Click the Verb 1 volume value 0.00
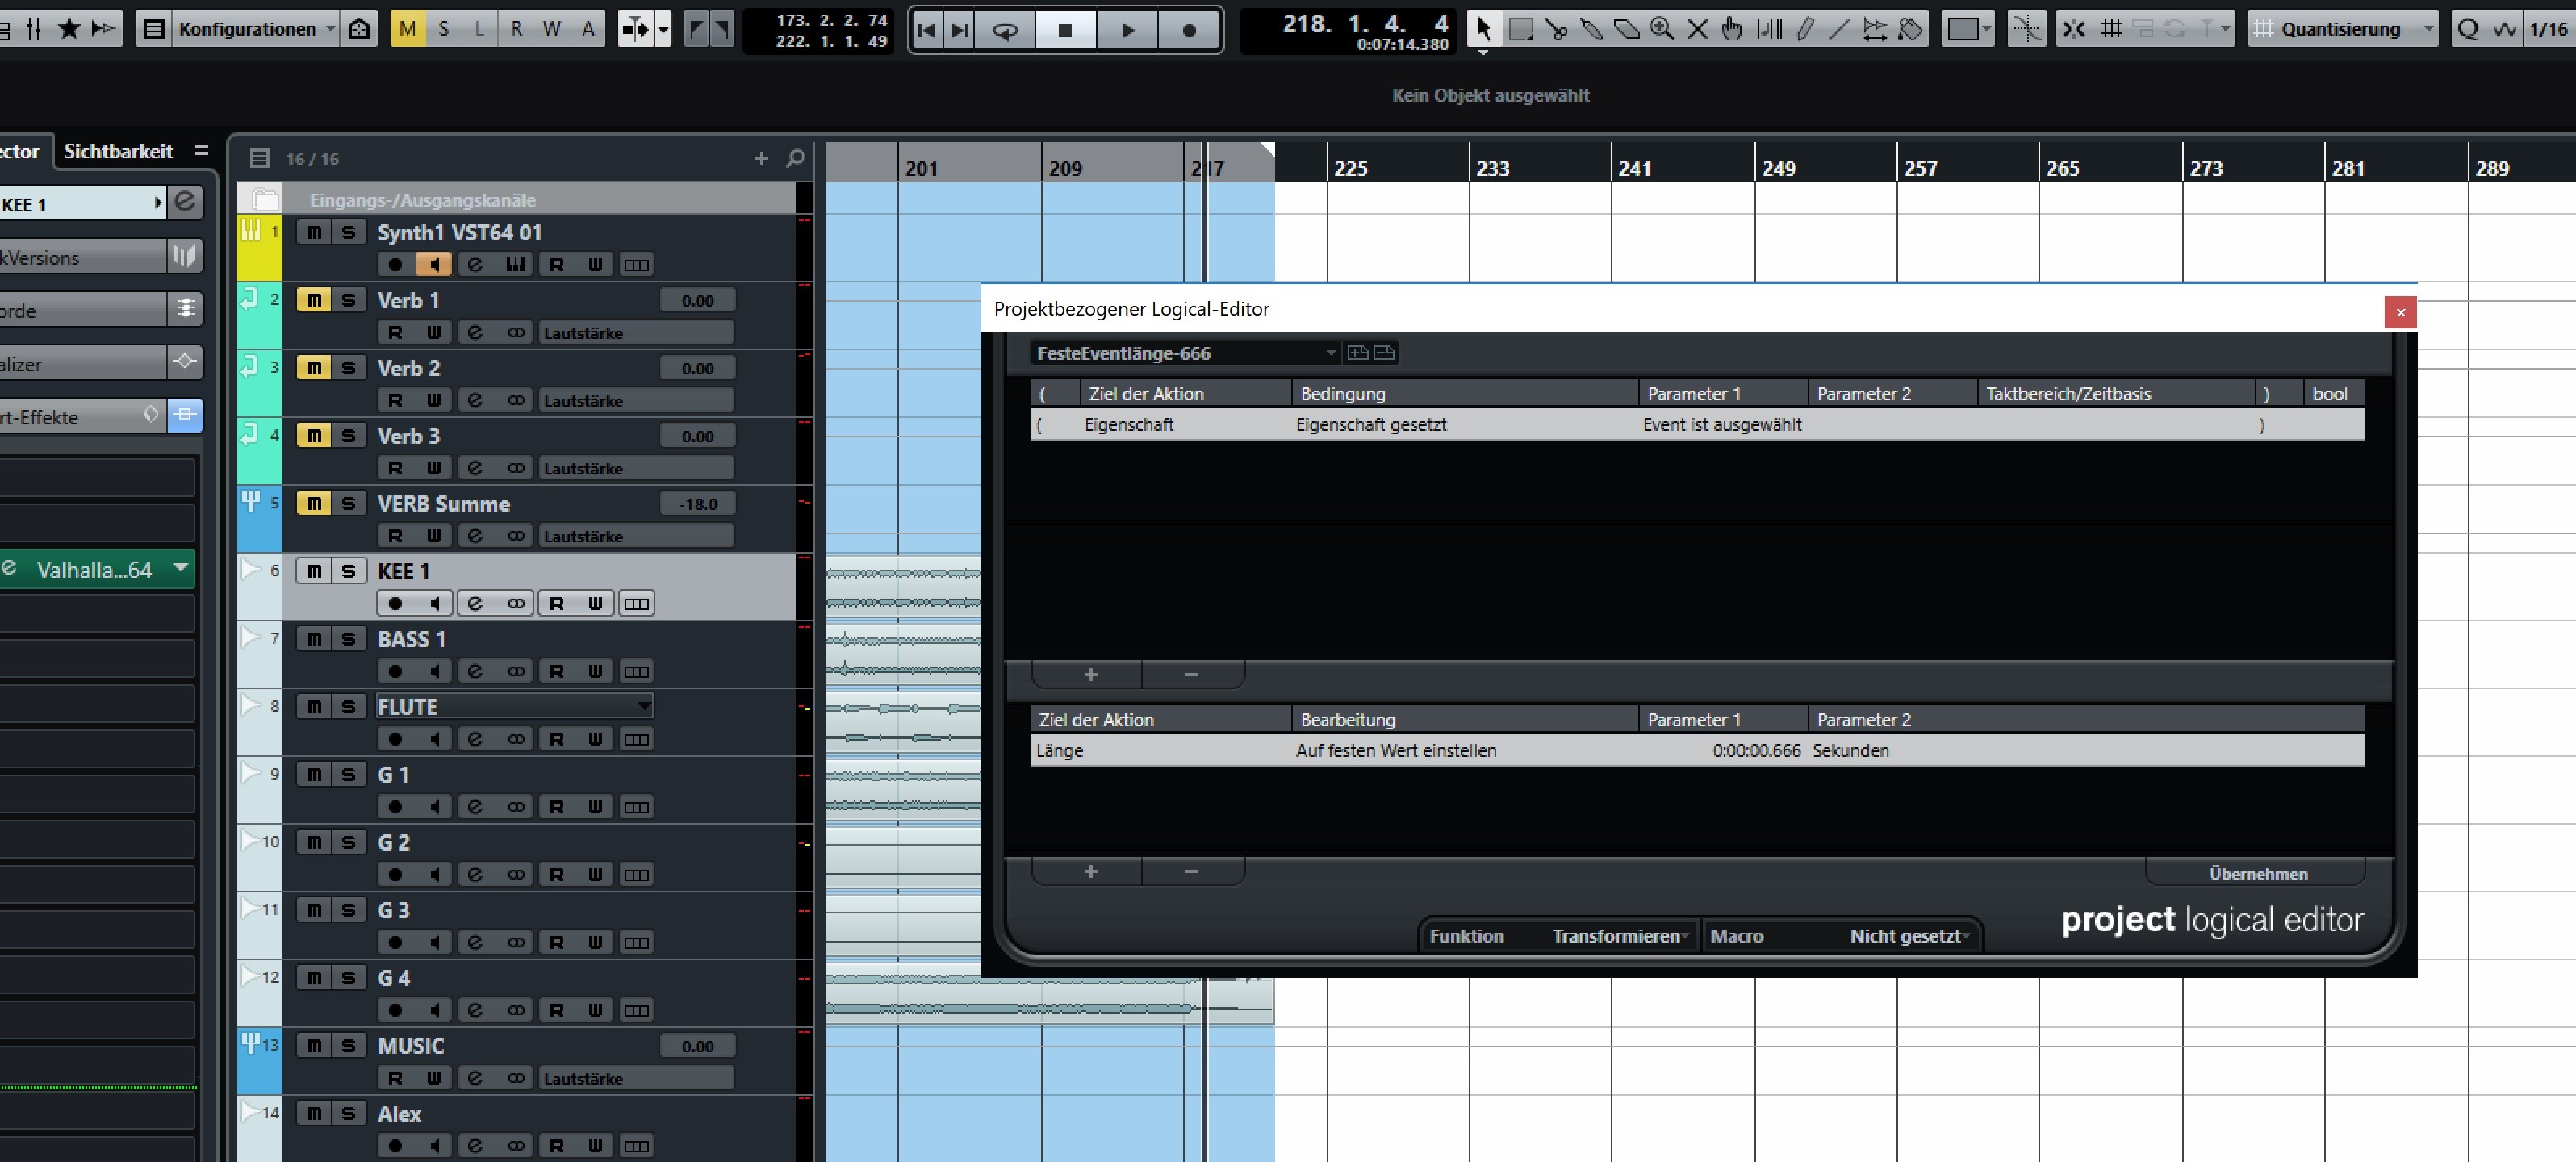This screenshot has height=1162, width=2576. 698,300
